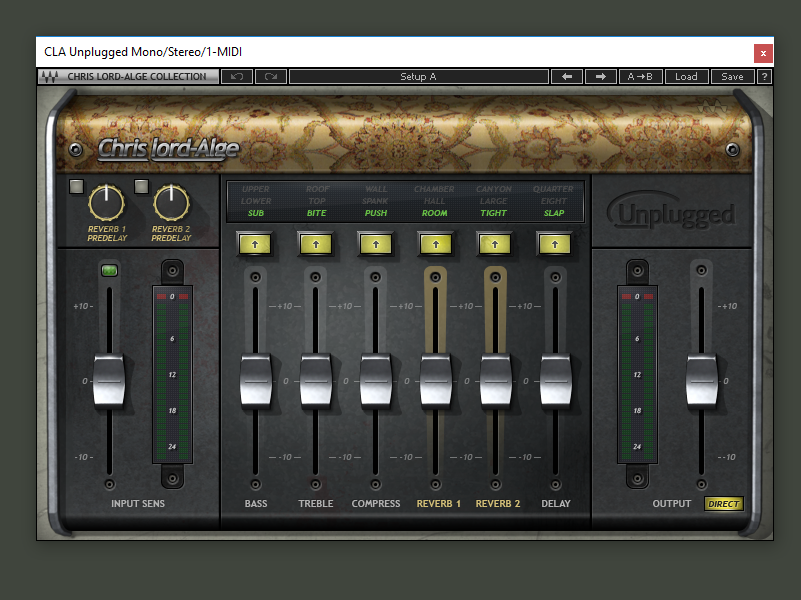This screenshot has width=801, height=600.
Task: Click the input level meter
Action: click(173, 375)
